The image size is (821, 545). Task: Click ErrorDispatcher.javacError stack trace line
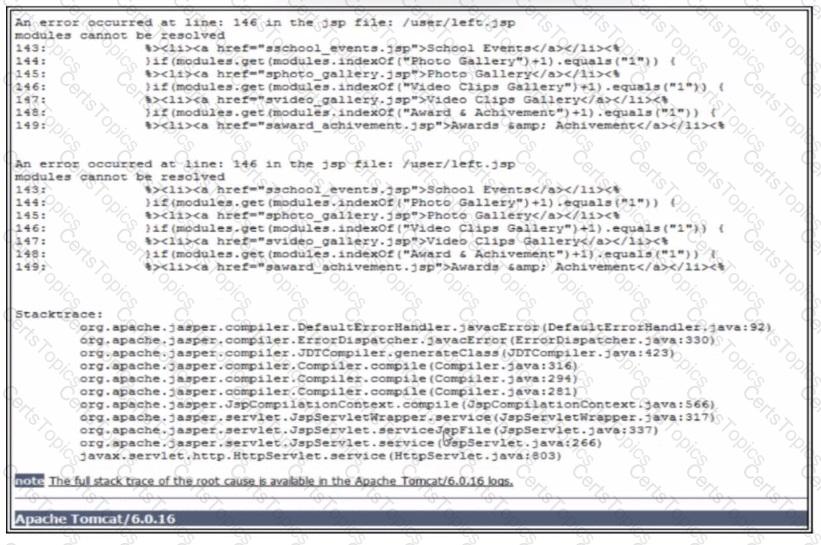[397, 340]
